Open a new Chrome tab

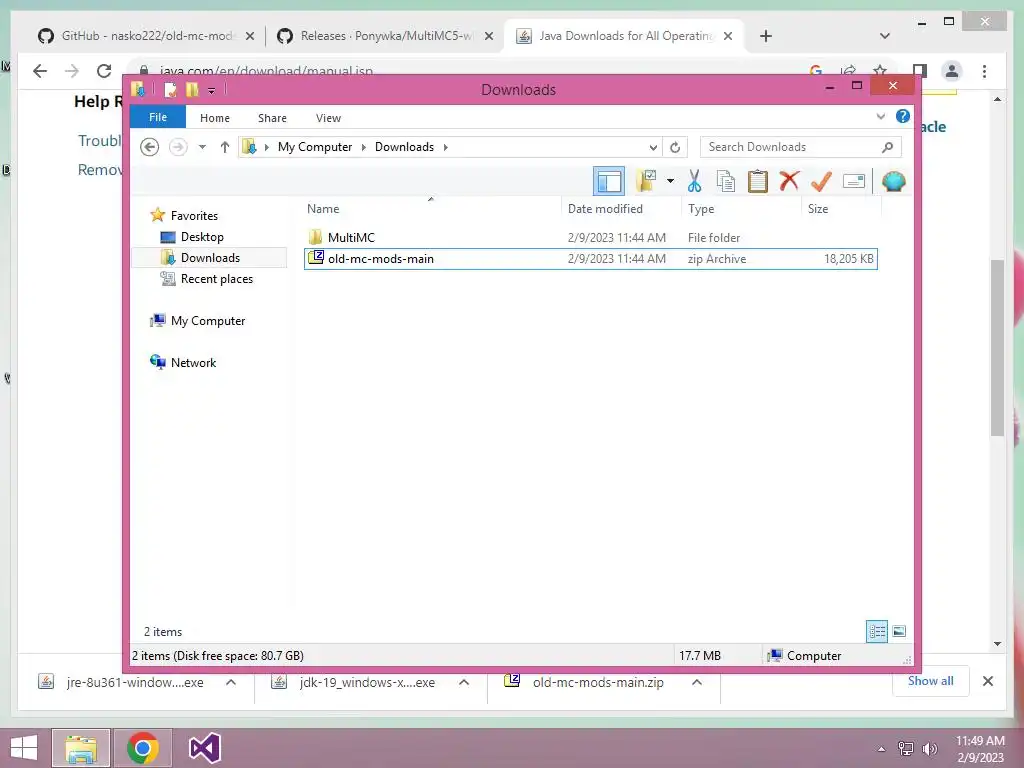(x=766, y=36)
